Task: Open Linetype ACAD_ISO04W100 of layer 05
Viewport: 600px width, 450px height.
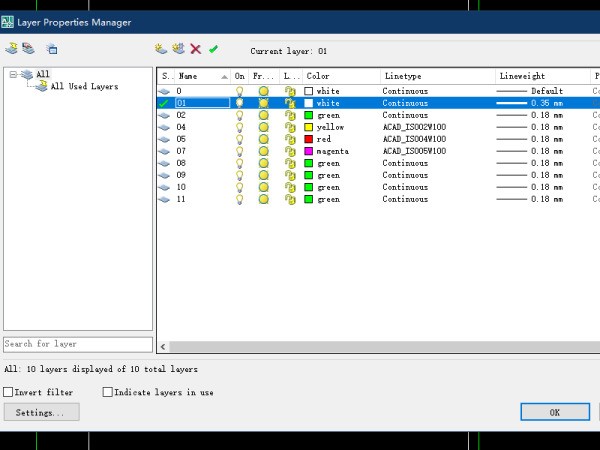Action: 414,139
